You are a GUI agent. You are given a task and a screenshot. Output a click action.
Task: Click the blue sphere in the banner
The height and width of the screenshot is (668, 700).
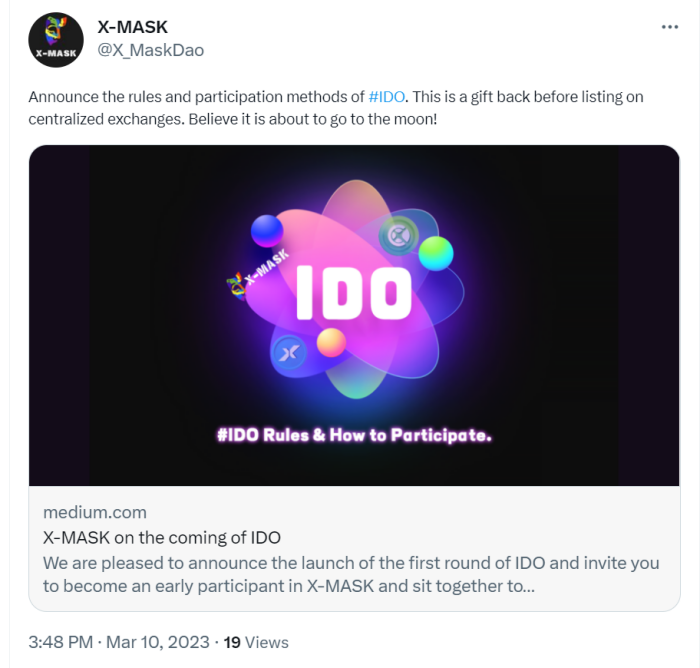coord(267,231)
